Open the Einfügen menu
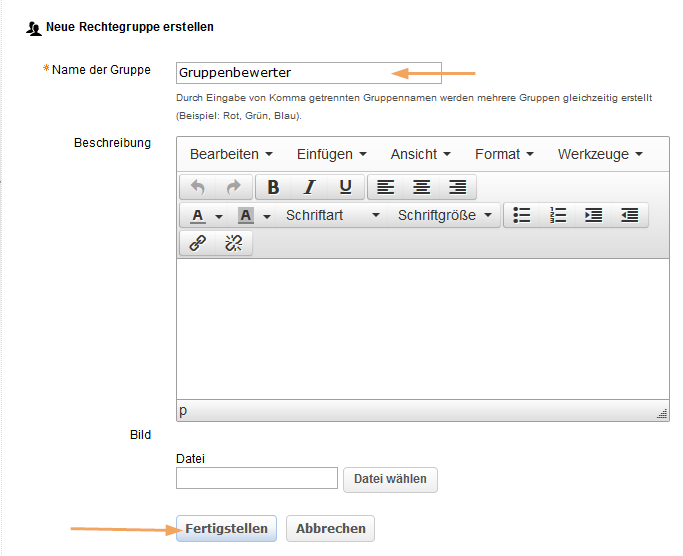This screenshot has height=556, width=683. [332, 154]
